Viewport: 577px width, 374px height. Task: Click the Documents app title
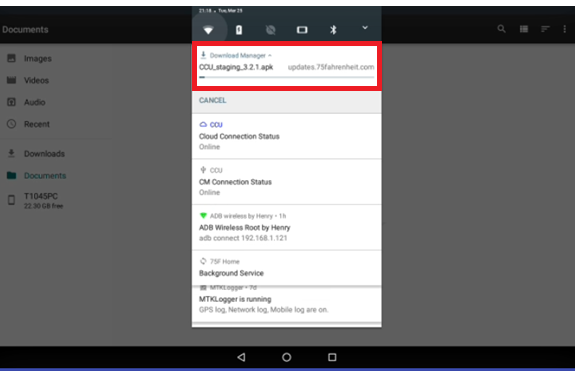pos(25,29)
